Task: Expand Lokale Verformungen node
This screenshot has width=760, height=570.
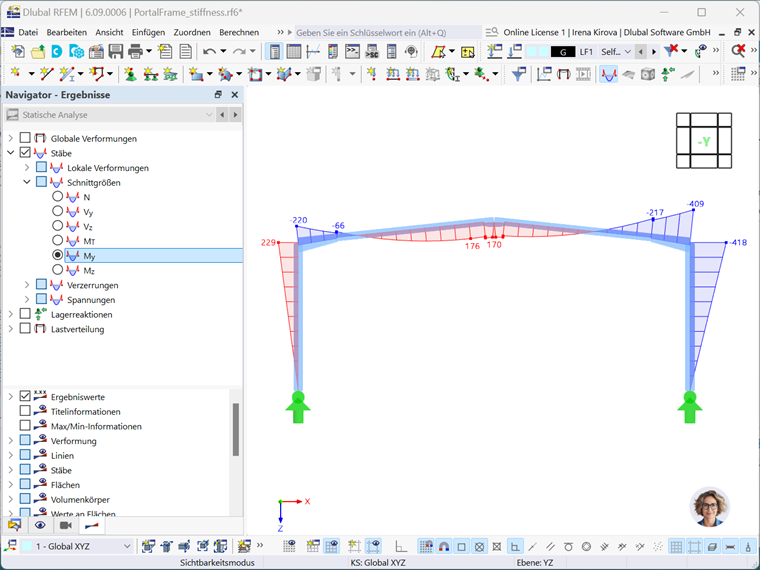Action: tap(27, 167)
